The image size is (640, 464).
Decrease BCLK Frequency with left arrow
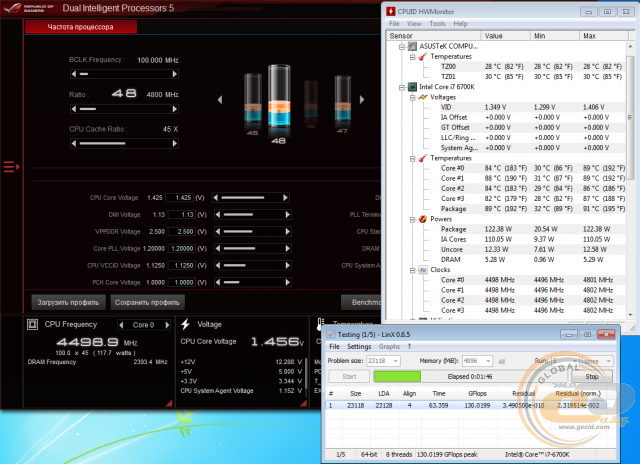(74, 74)
